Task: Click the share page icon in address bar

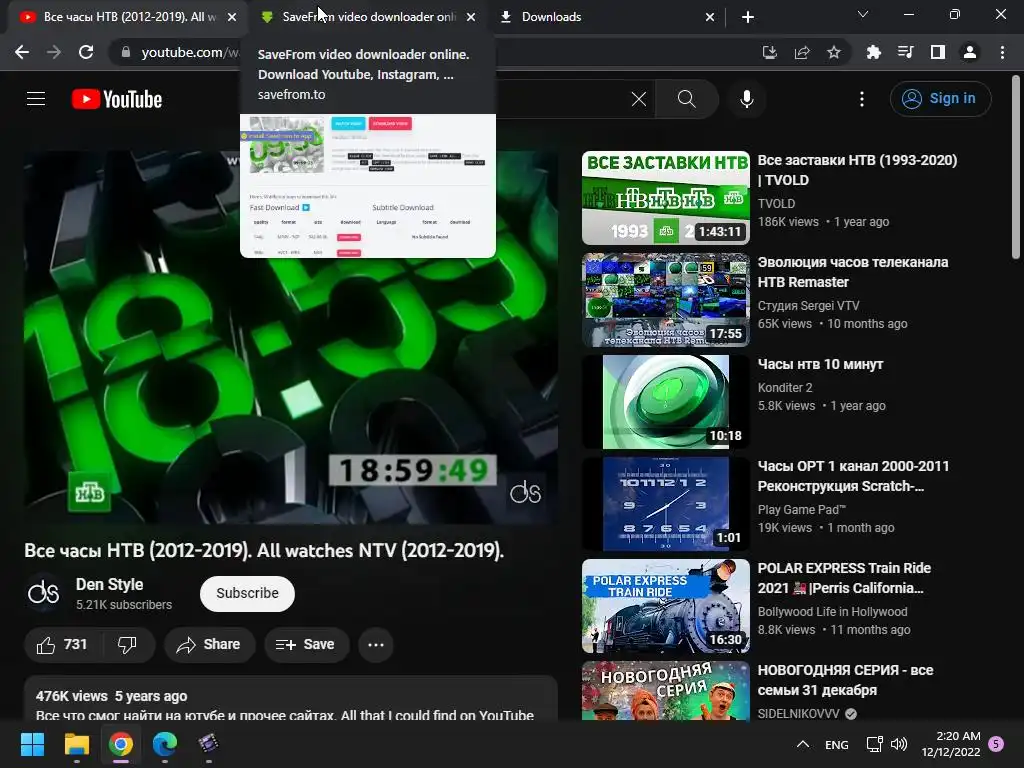Action: click(x=802, y=52)
